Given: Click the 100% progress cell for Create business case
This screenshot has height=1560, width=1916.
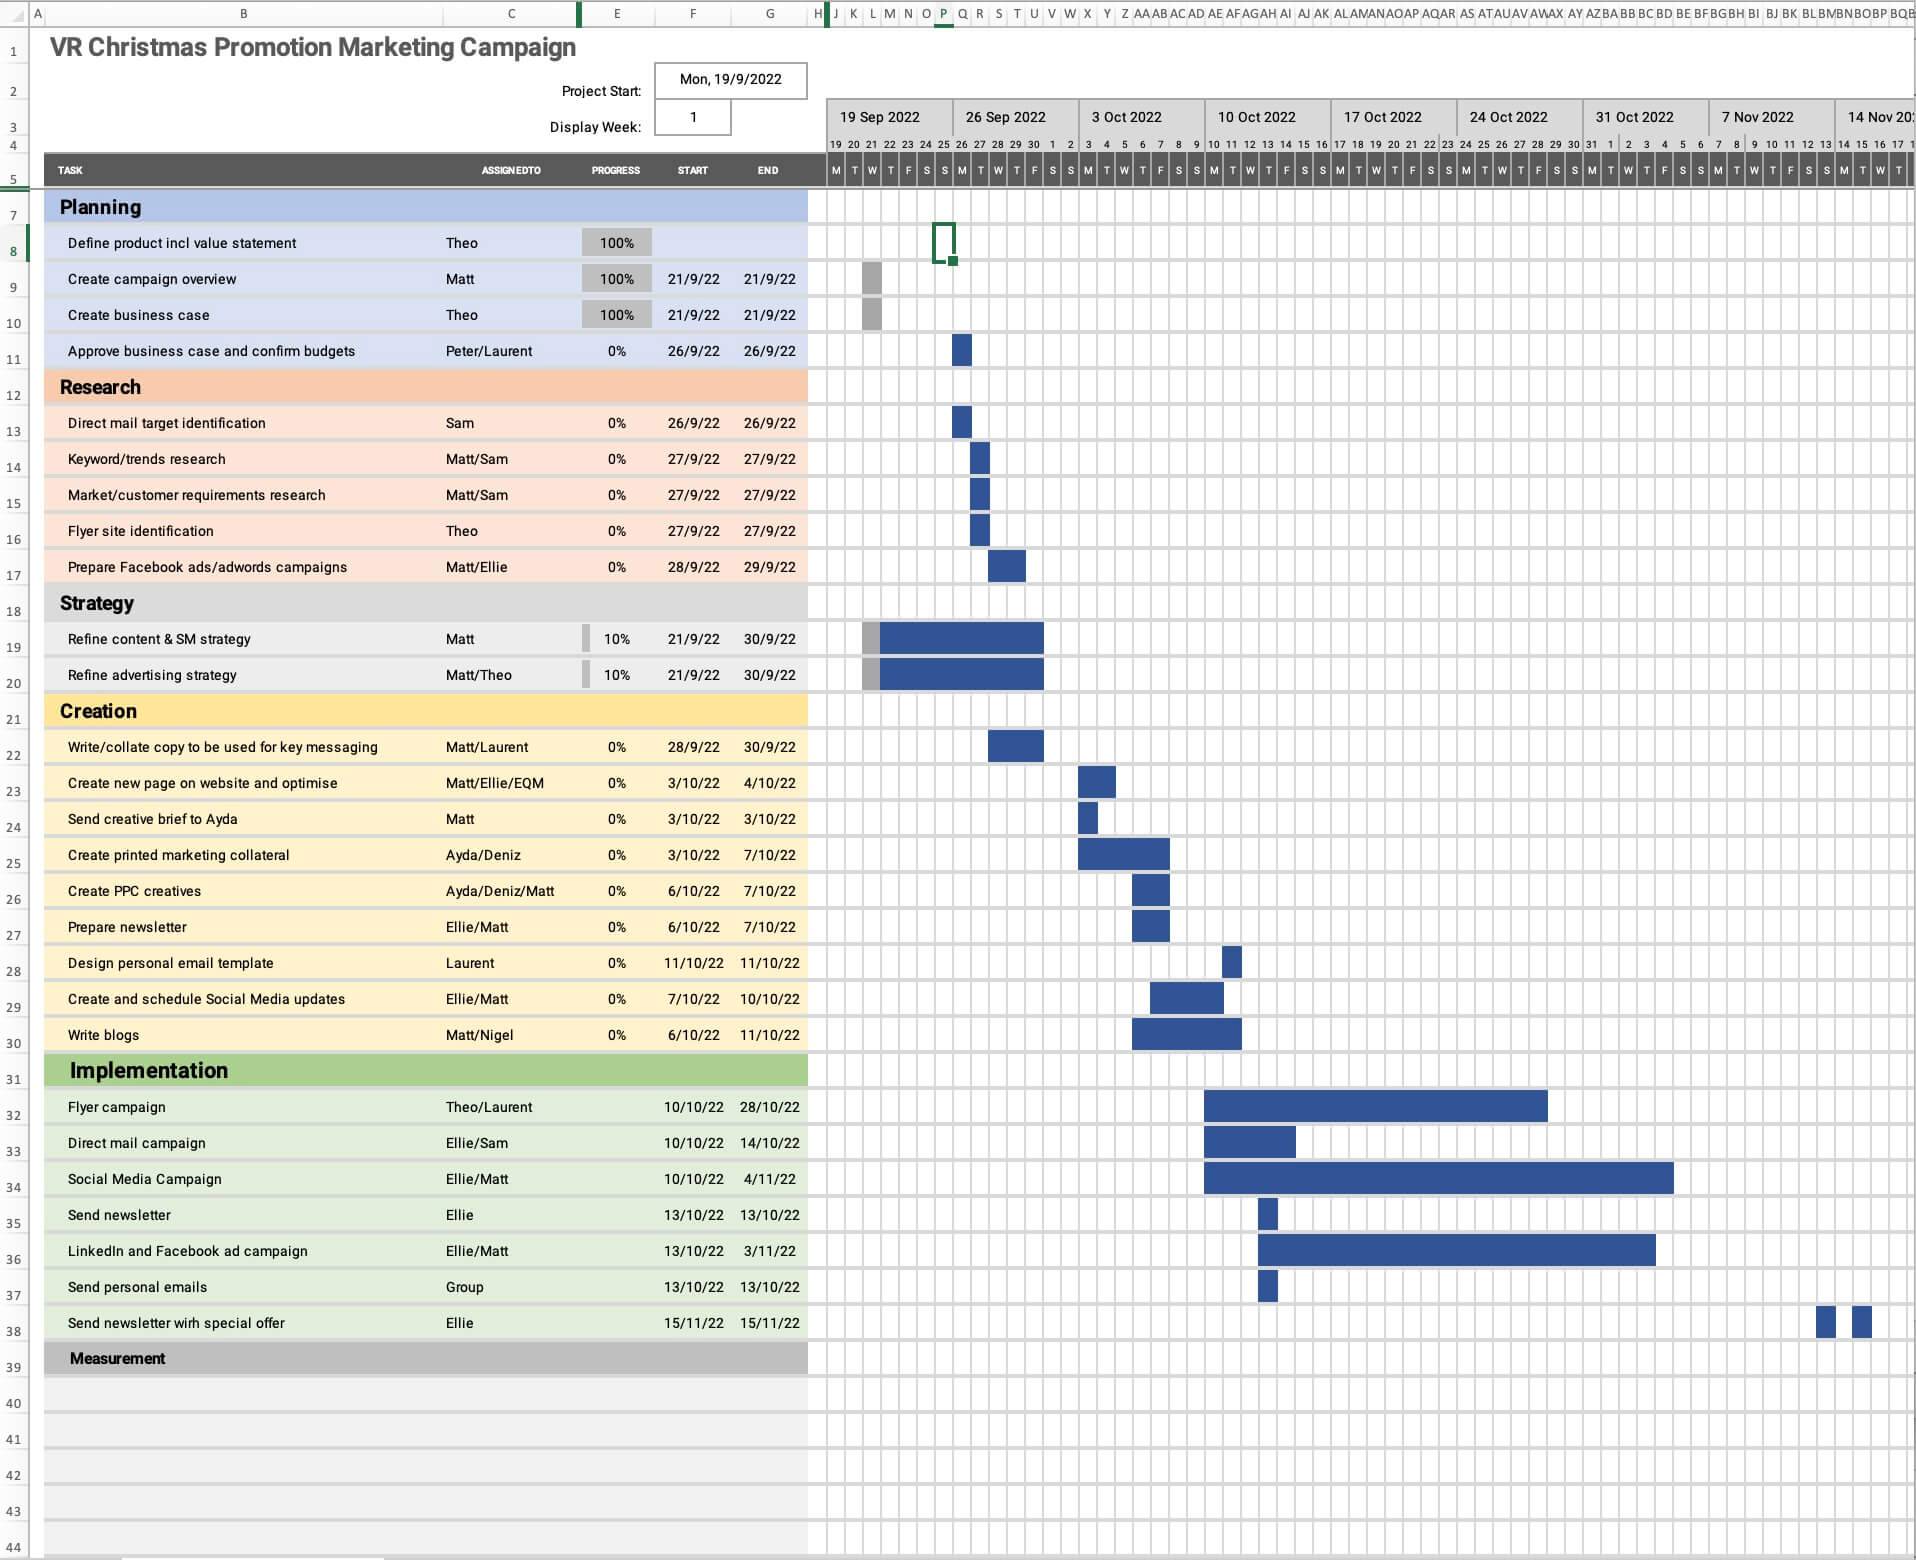Looking at the screenshot, I should pyautogui.click(x=616, y=315).
